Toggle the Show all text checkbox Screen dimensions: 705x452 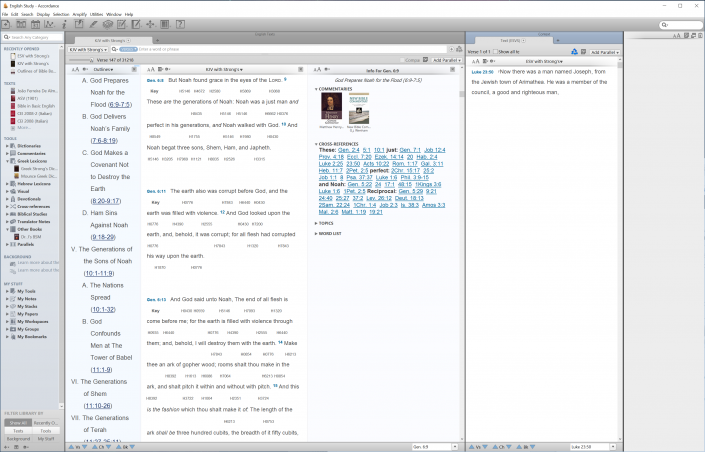pyautogui.click(x=495, y=52)
